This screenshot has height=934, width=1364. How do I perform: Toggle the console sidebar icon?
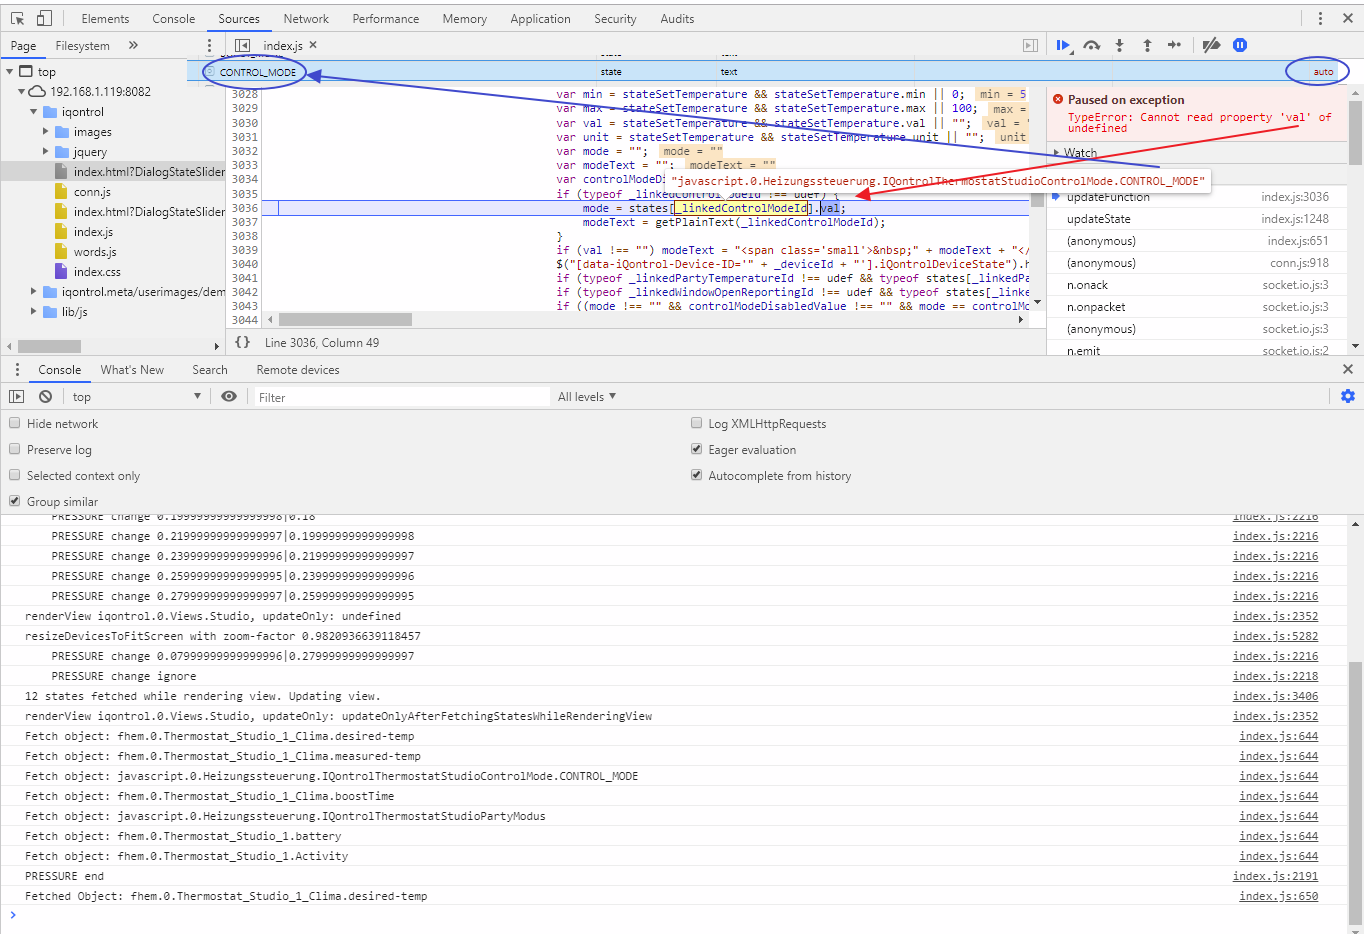point(17,396)
